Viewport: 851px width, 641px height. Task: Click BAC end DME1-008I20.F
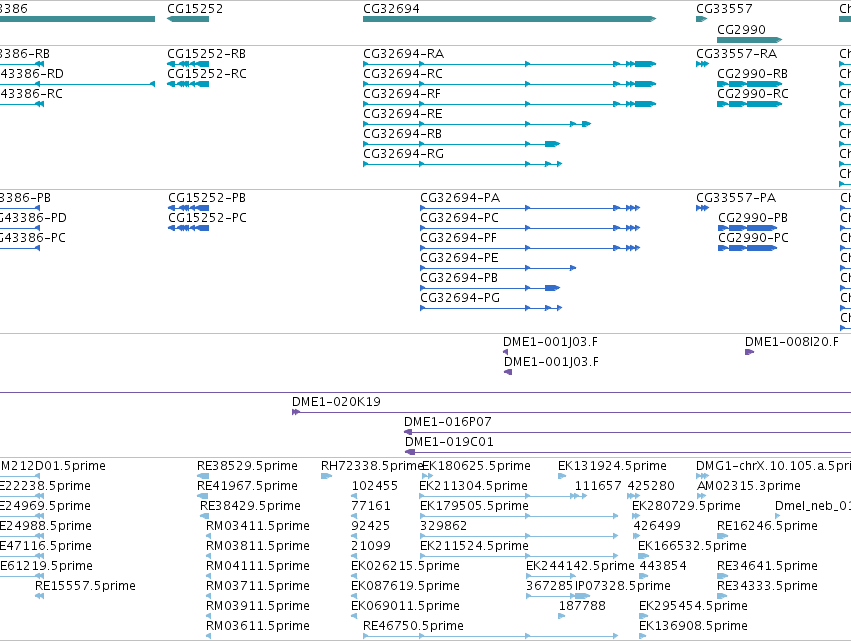(x=791, y=342)
